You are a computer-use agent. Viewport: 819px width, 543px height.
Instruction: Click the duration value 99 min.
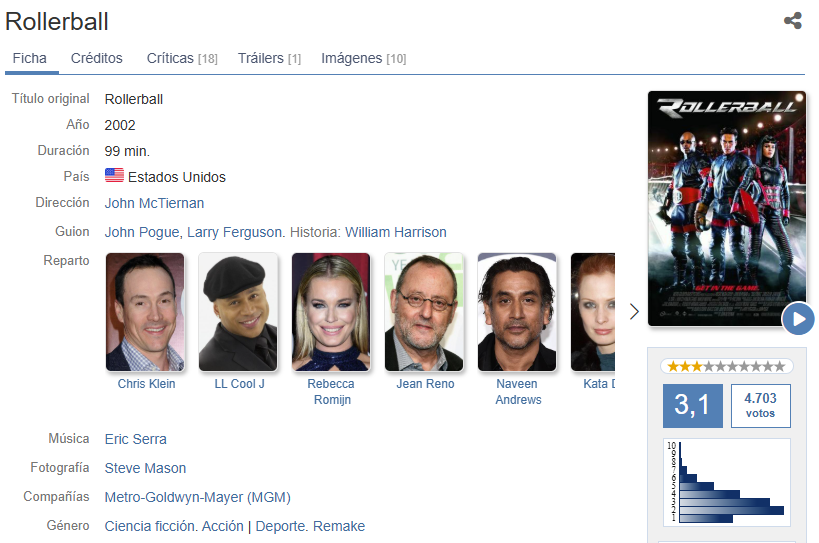127,151
